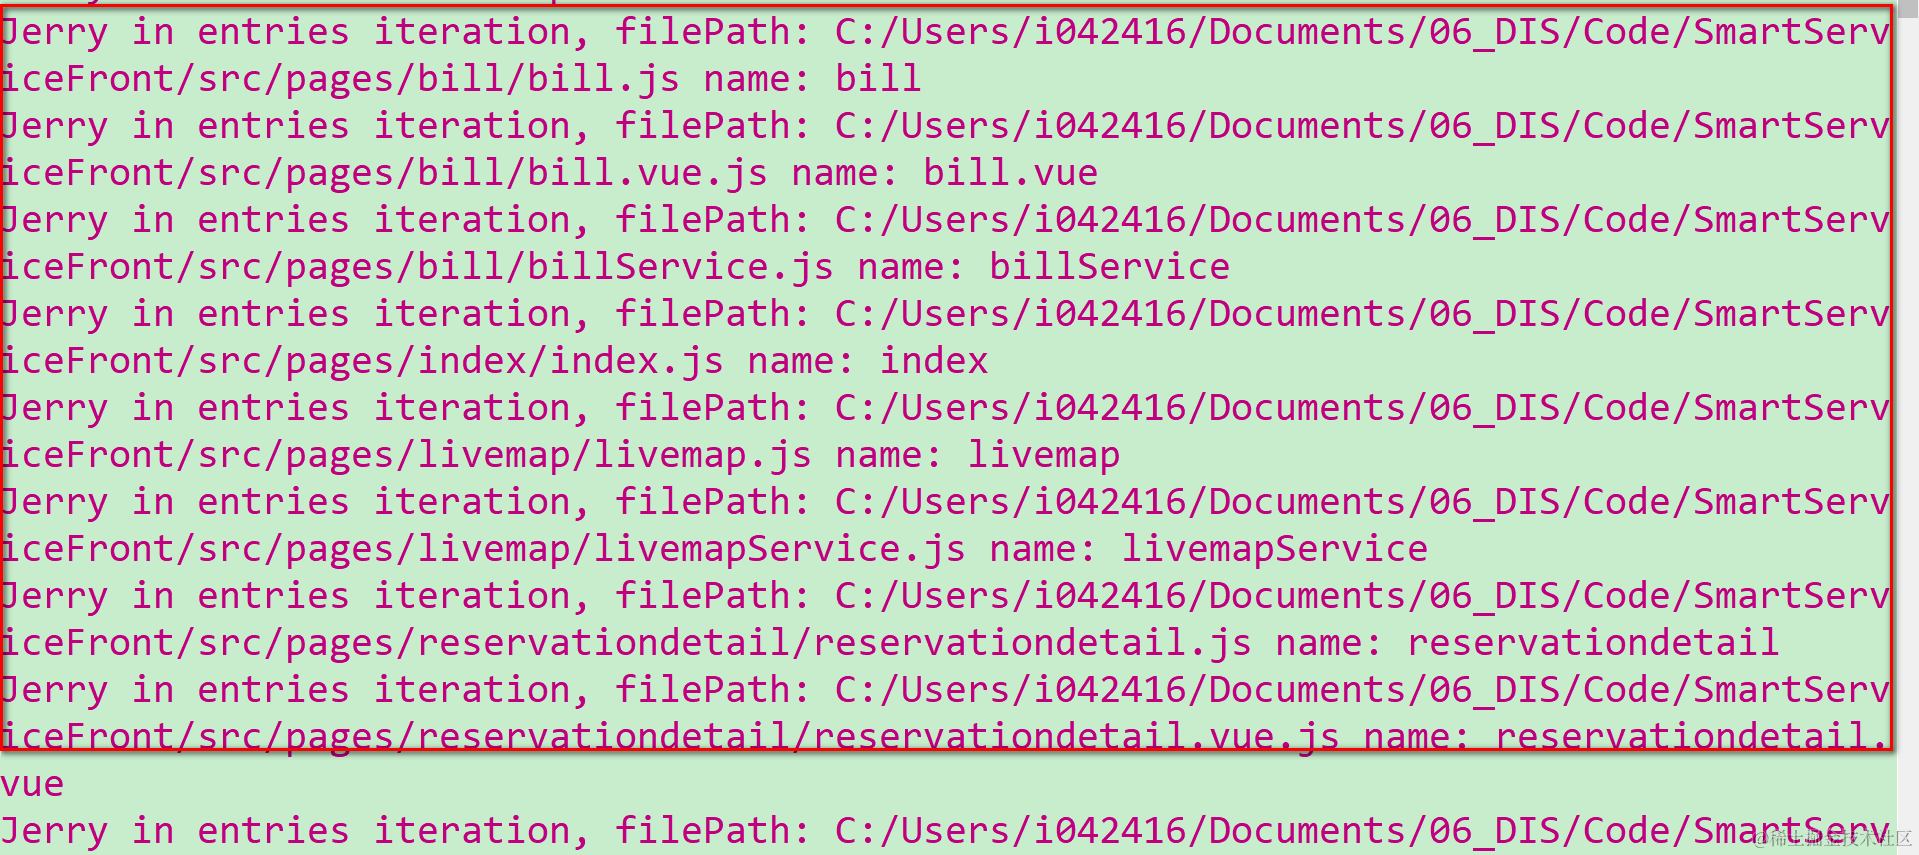This screenshot has width=1919, height=855.
Task: Click the standalone wrapped 'vue' text line
Action: 33,784
